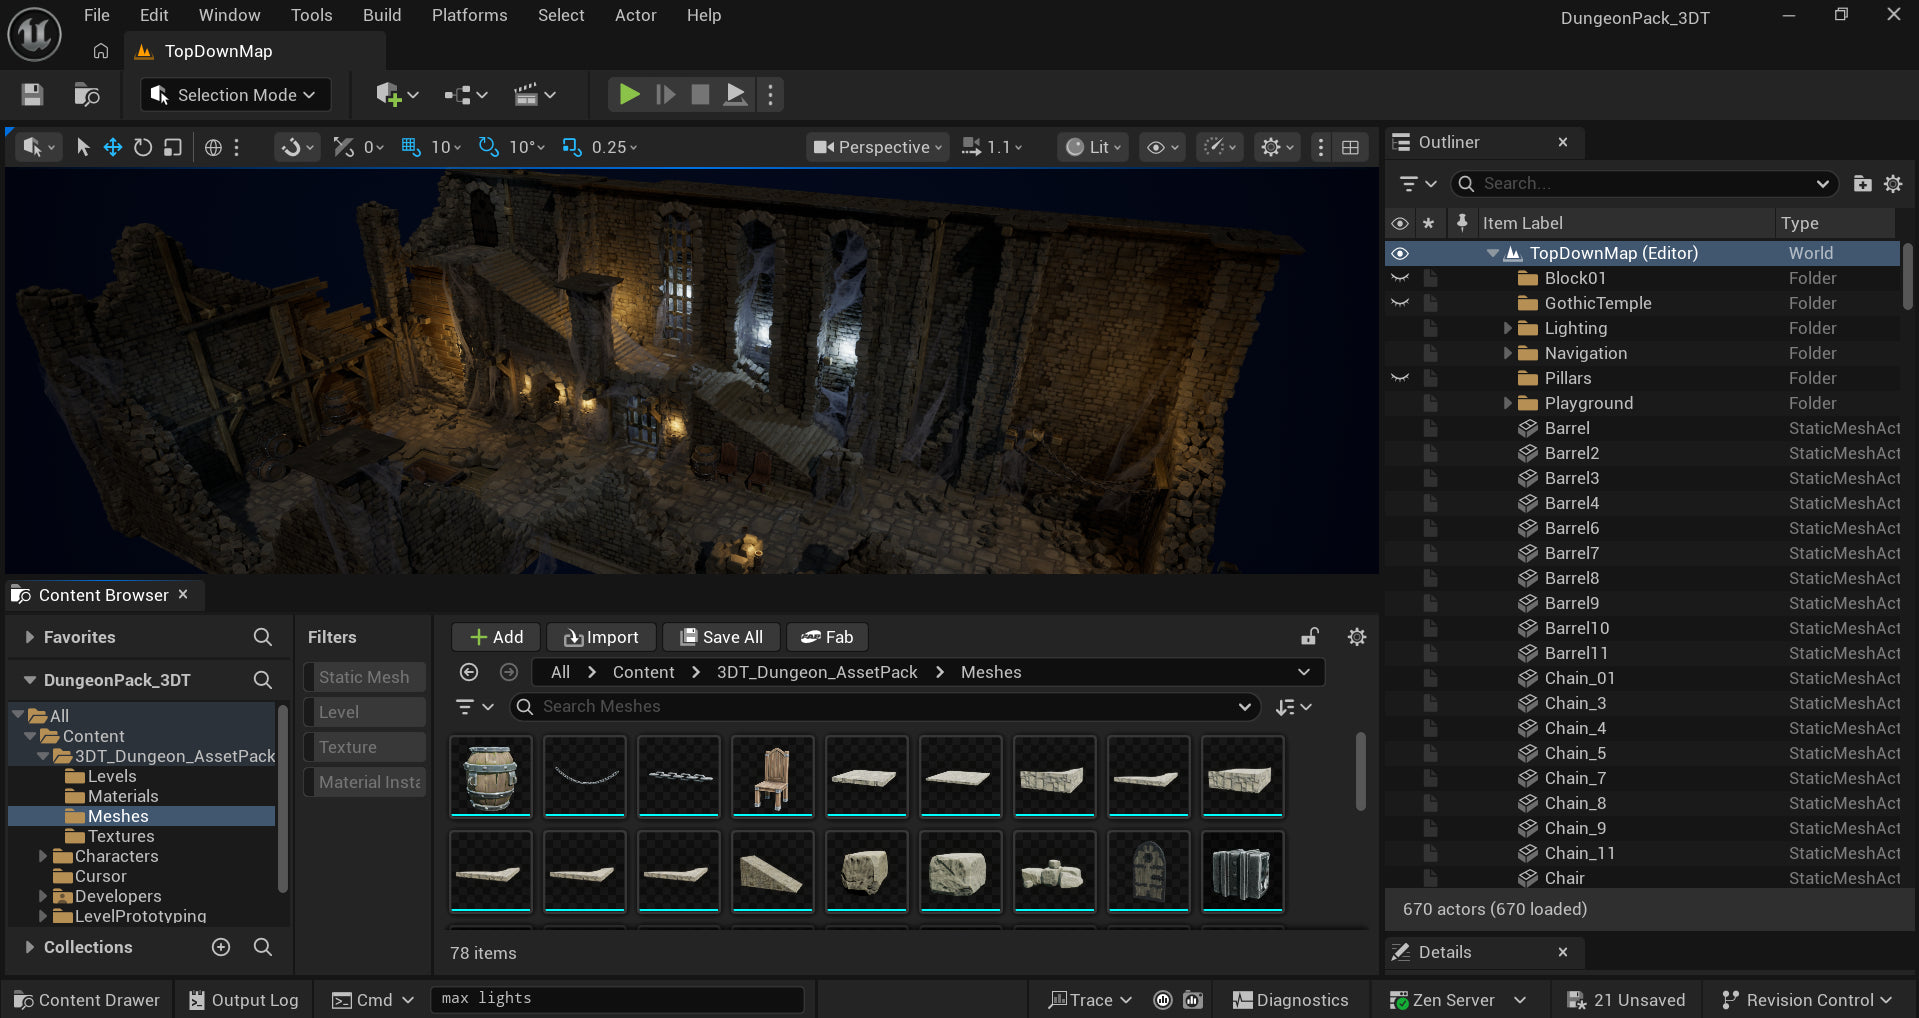Screen dimensions: 1919x1018
Task: Show the hidden Pillars folder
Action: tap(1400, 378)
